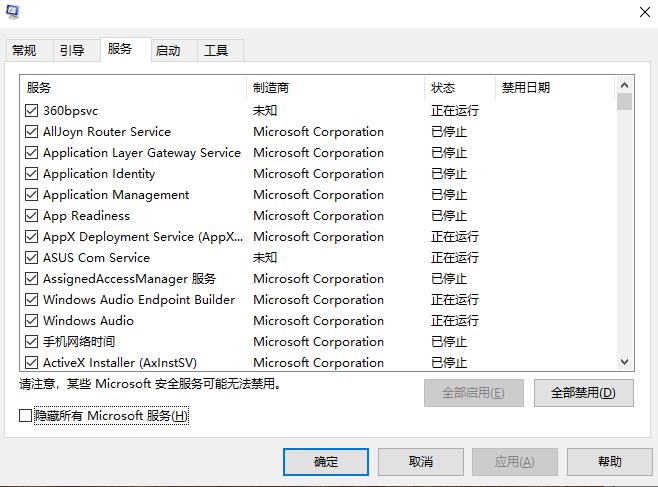658x487 pixels.
Task: Click the 应用(A) button
Action: point(515,462)
